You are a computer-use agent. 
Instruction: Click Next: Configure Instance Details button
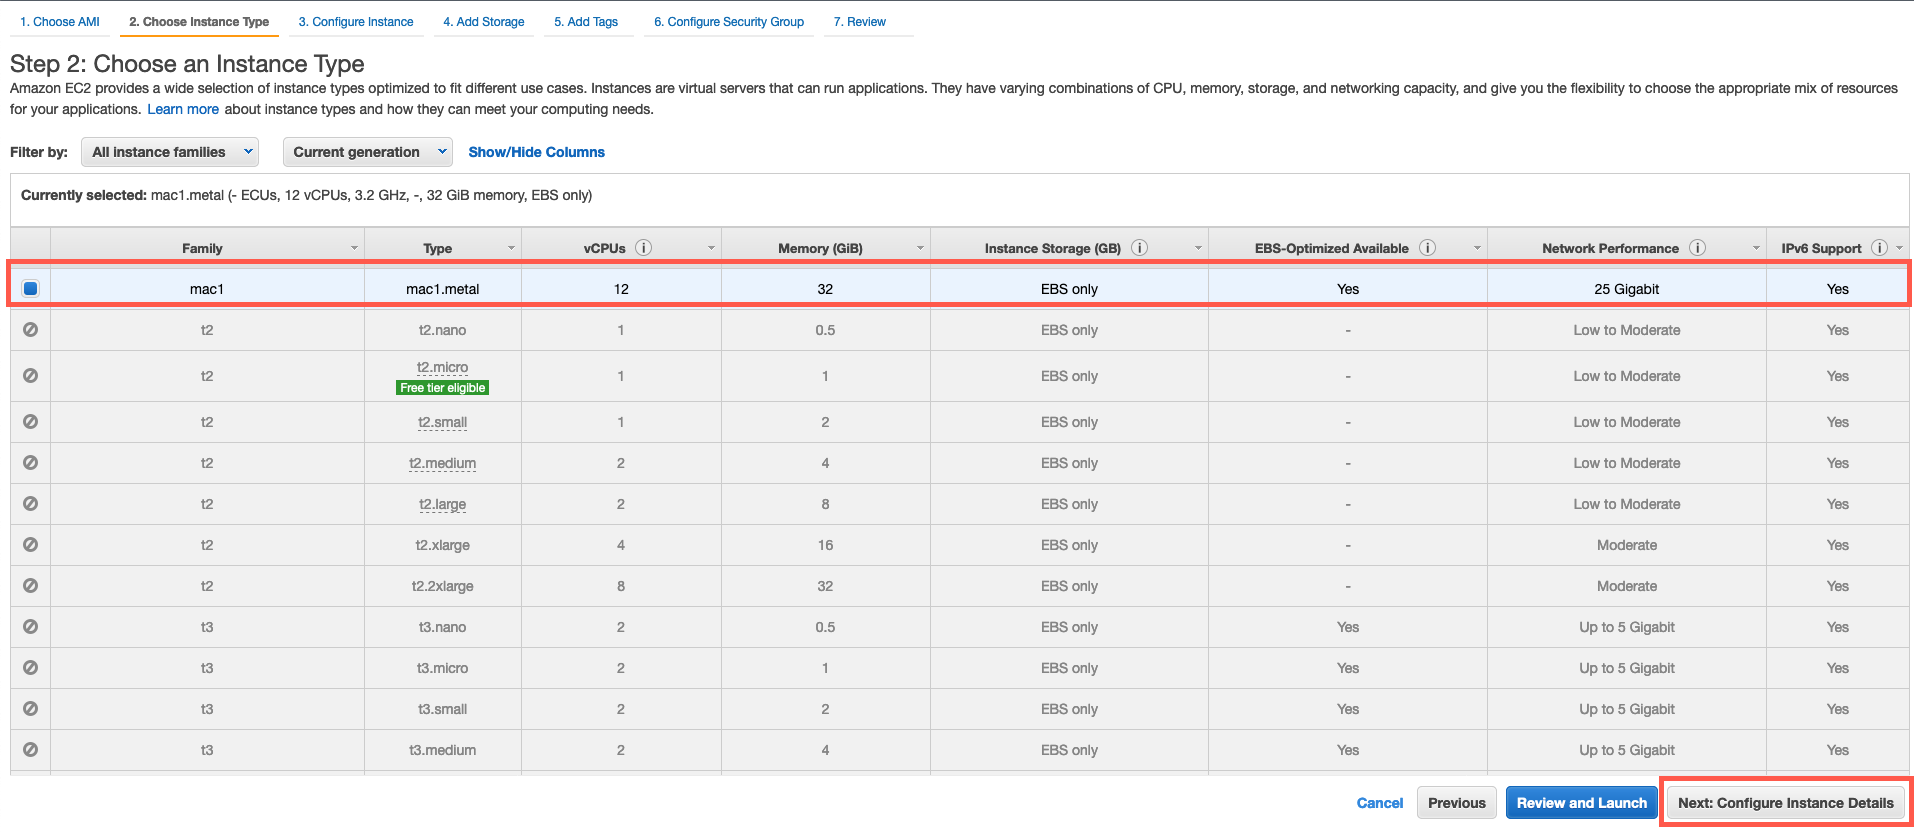click(1785, 803)
